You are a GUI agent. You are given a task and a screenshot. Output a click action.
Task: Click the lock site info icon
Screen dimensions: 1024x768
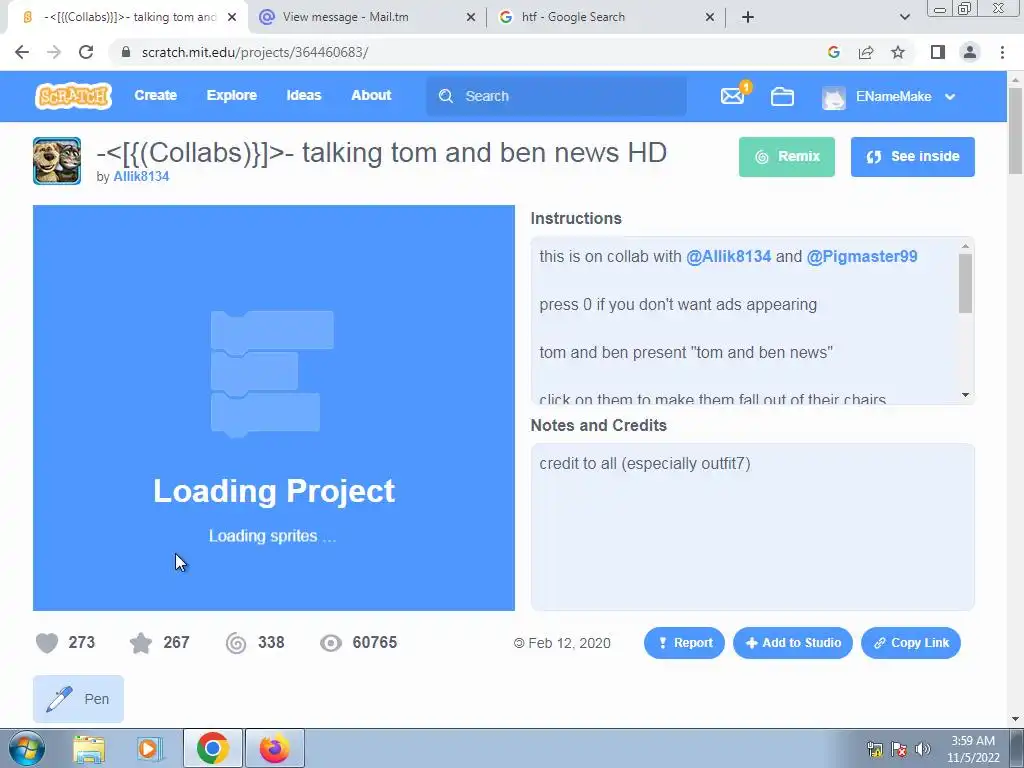click(x=127, y=52)
